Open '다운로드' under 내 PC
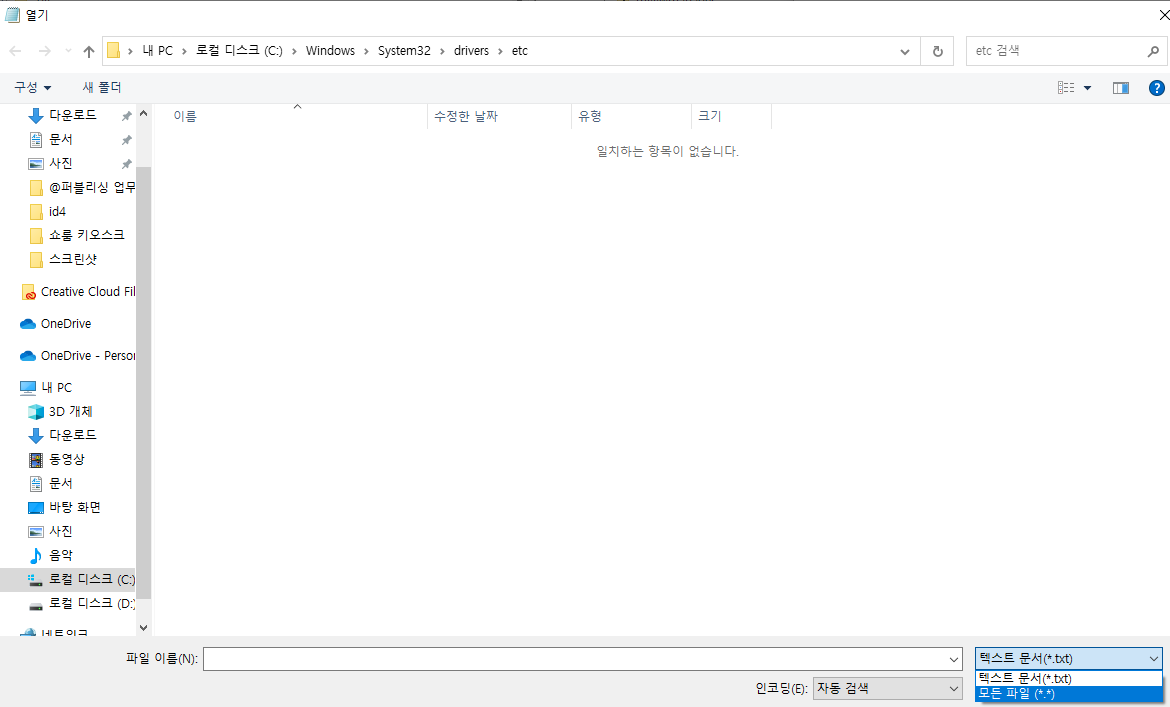The height and width of the screenshot is (707, 1170). (x=72, y=435)
